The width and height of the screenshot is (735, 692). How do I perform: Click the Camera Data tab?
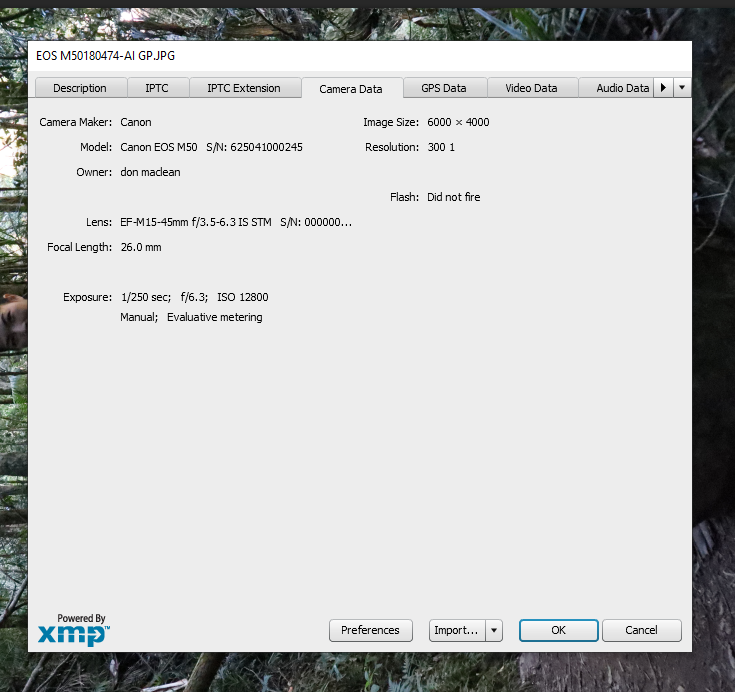click(351, 89)
